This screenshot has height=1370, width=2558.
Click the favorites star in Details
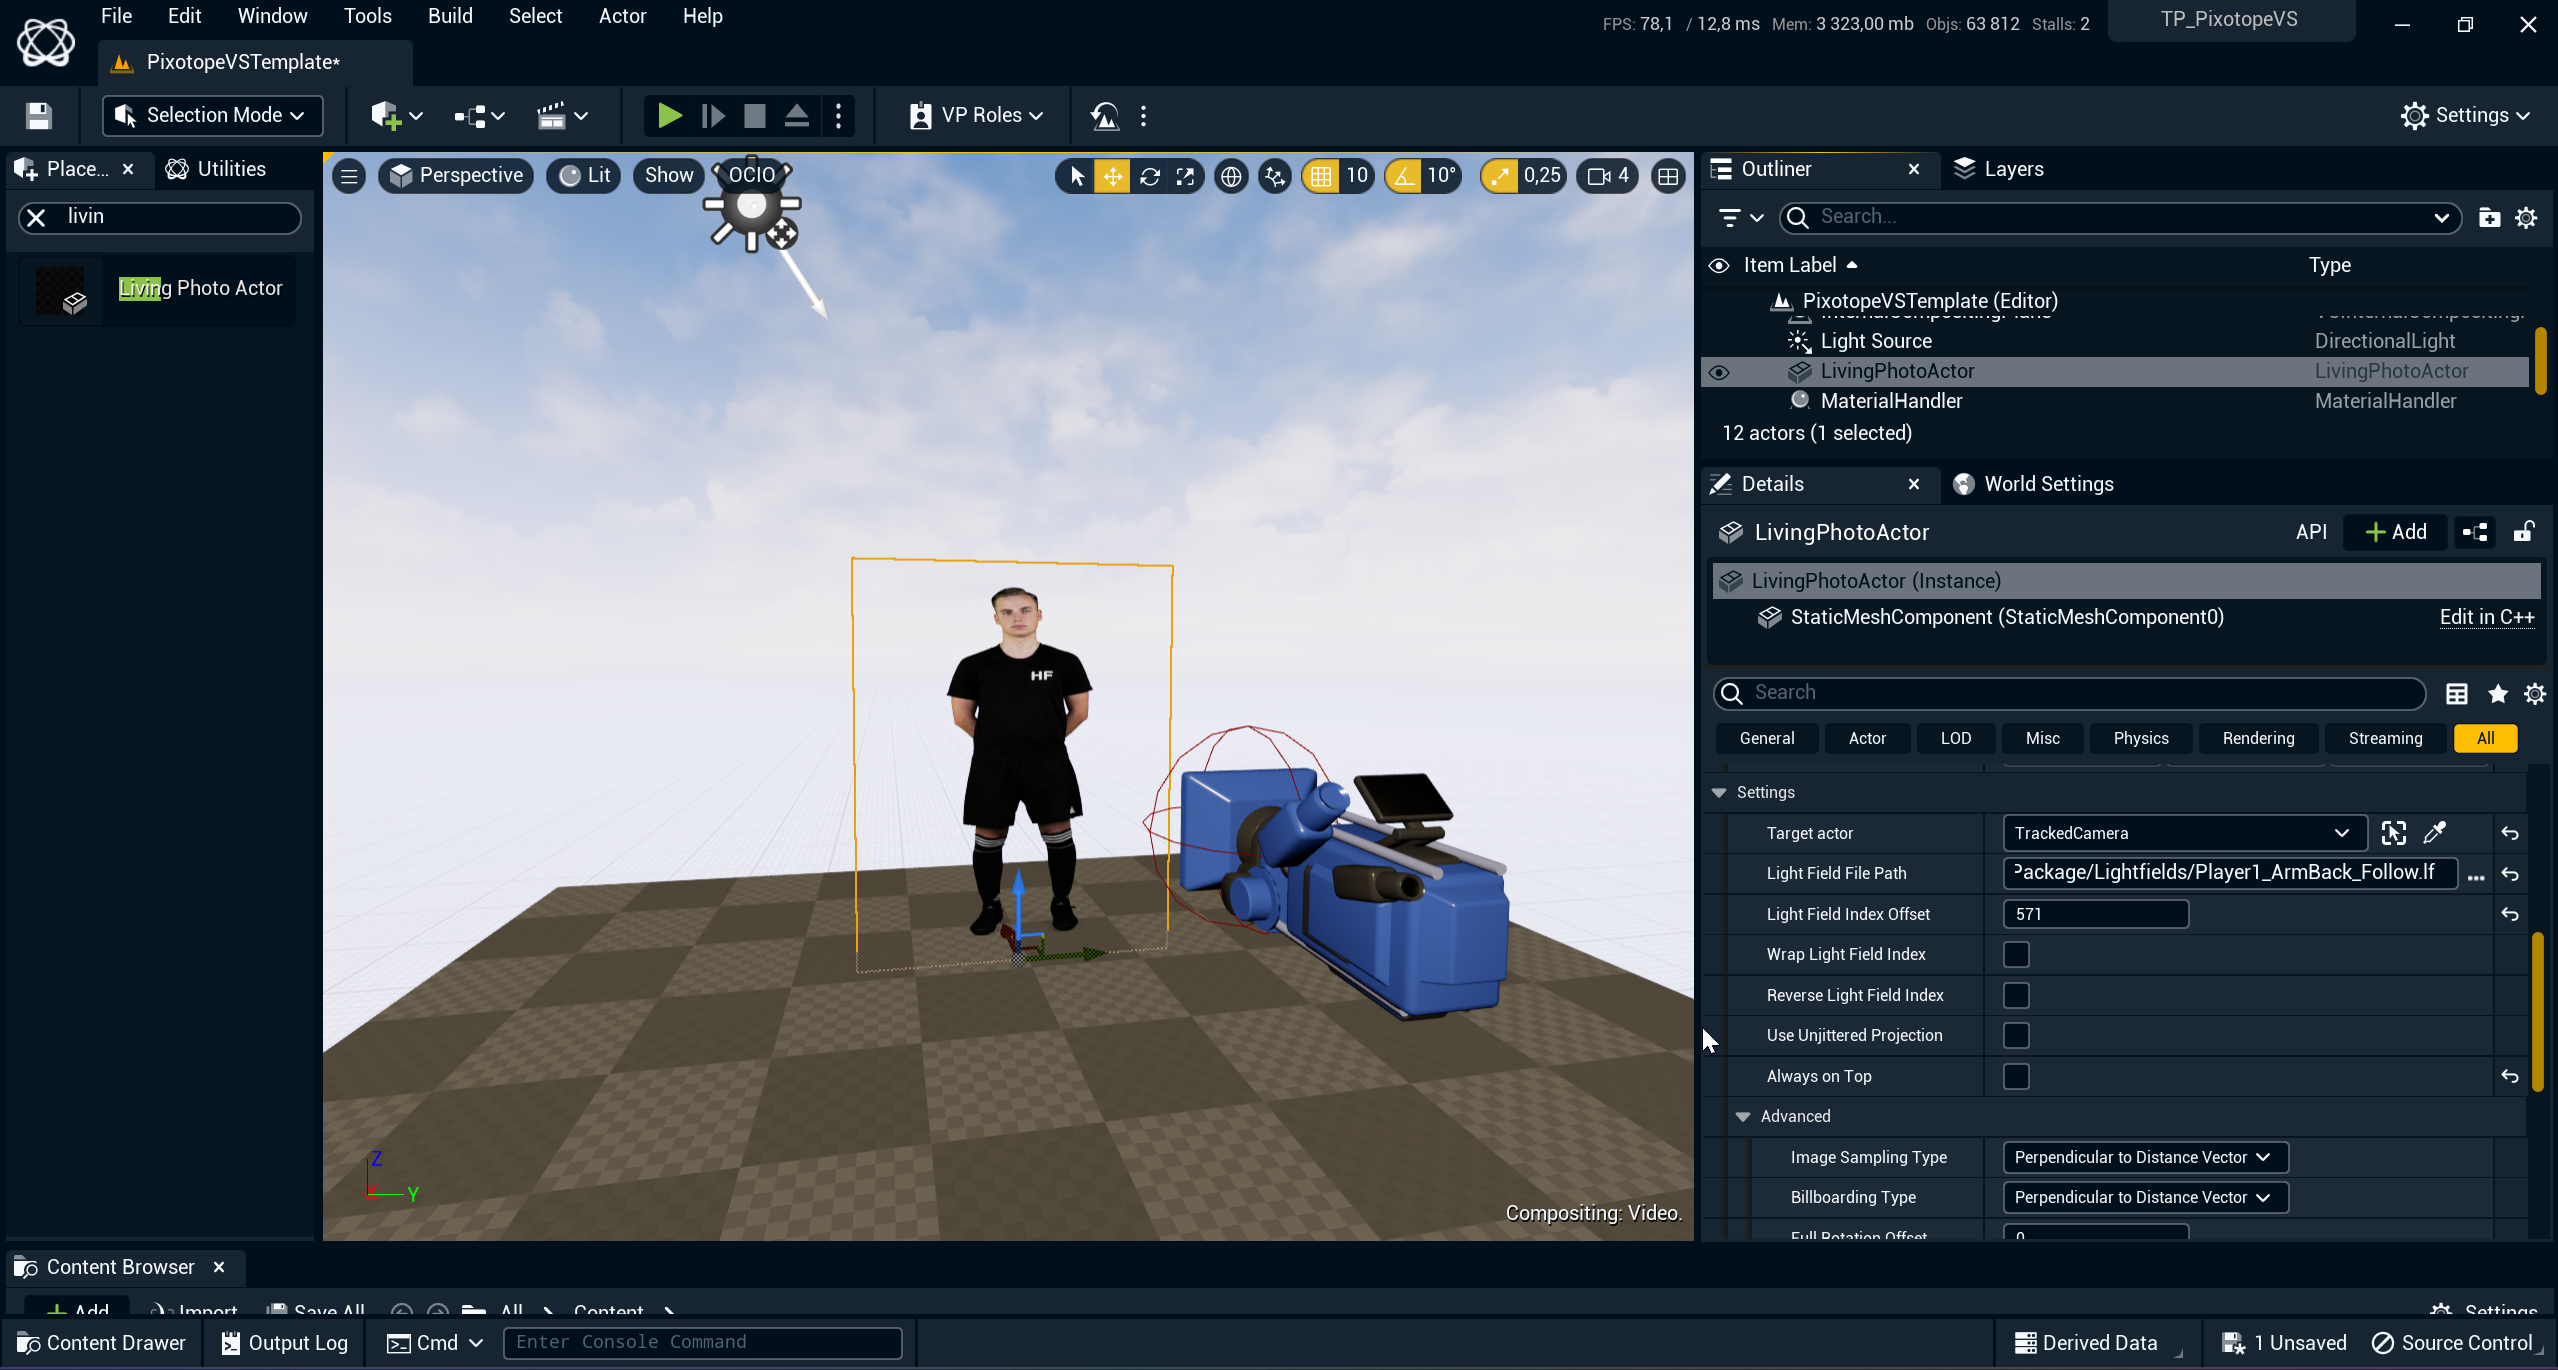pos(2497,693)
